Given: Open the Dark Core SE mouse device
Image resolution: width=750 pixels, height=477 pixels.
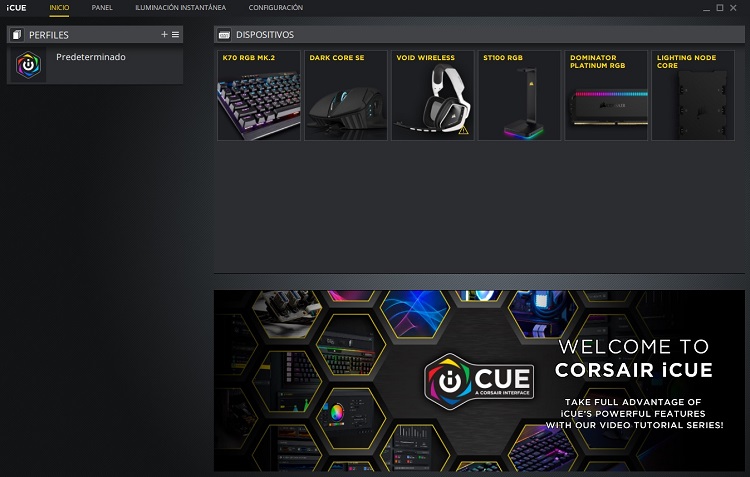Looking at the screenshot, I should 346,95.
